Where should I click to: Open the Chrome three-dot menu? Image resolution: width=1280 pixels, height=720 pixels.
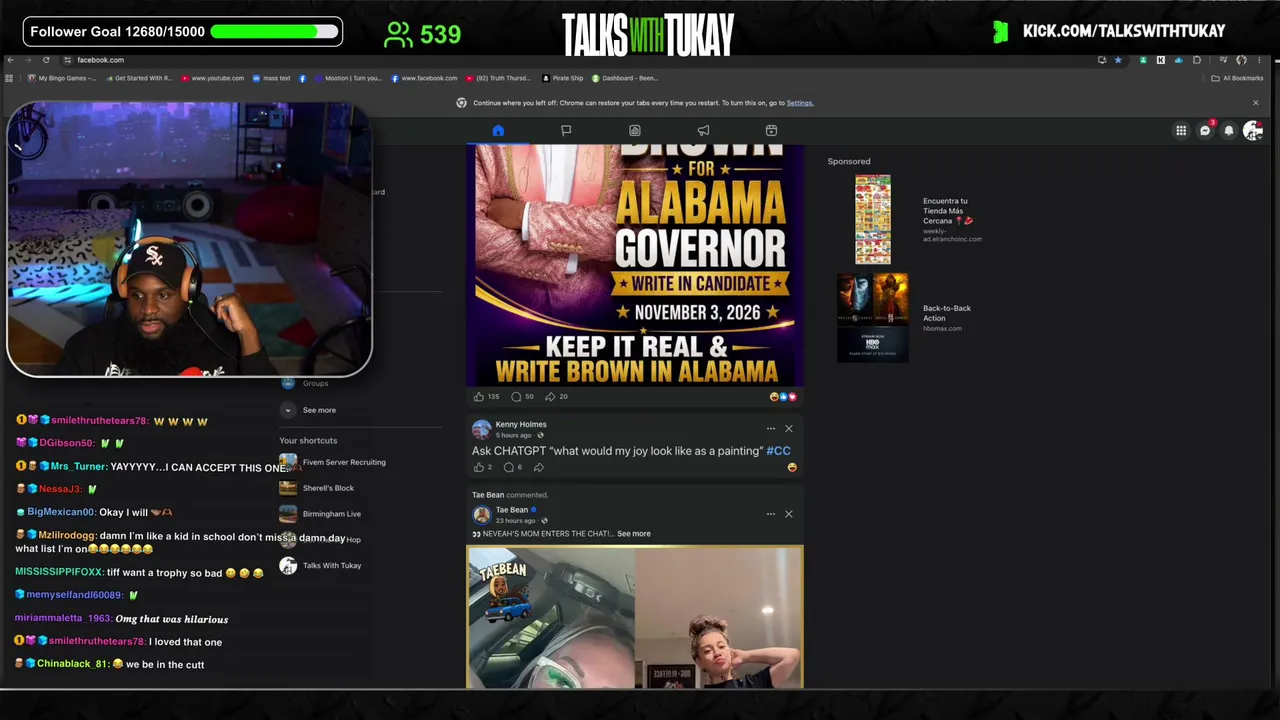point(1259,60)
